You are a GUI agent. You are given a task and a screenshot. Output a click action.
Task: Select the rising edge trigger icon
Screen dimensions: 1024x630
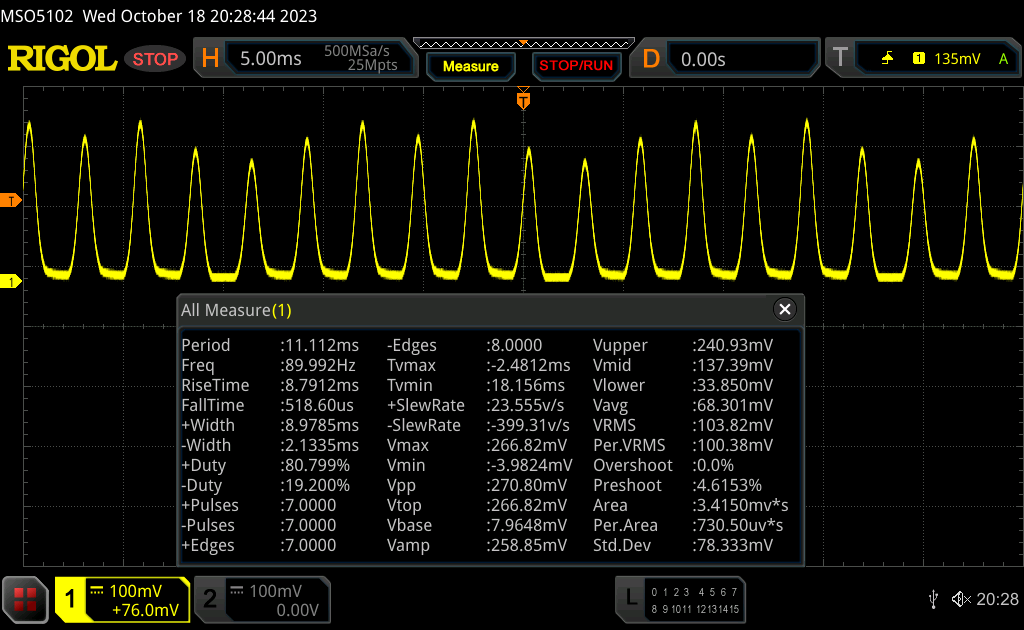click(x=887, y=59)
